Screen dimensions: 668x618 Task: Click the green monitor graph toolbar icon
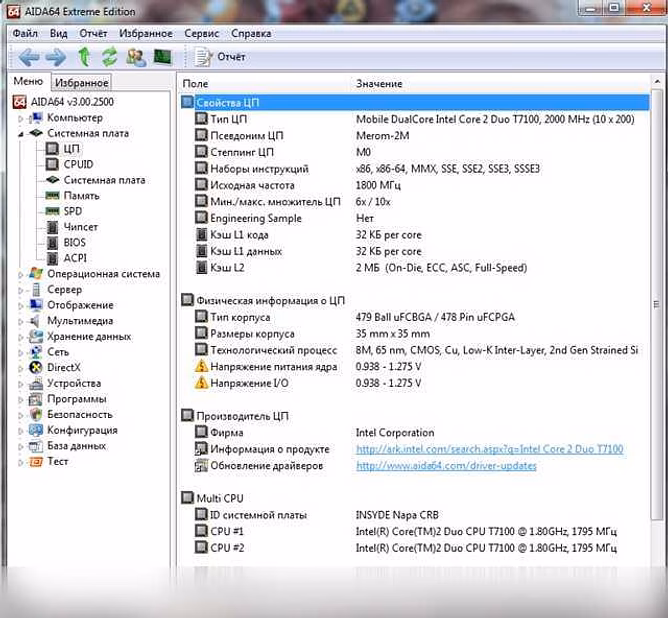(x=162, y=57)
